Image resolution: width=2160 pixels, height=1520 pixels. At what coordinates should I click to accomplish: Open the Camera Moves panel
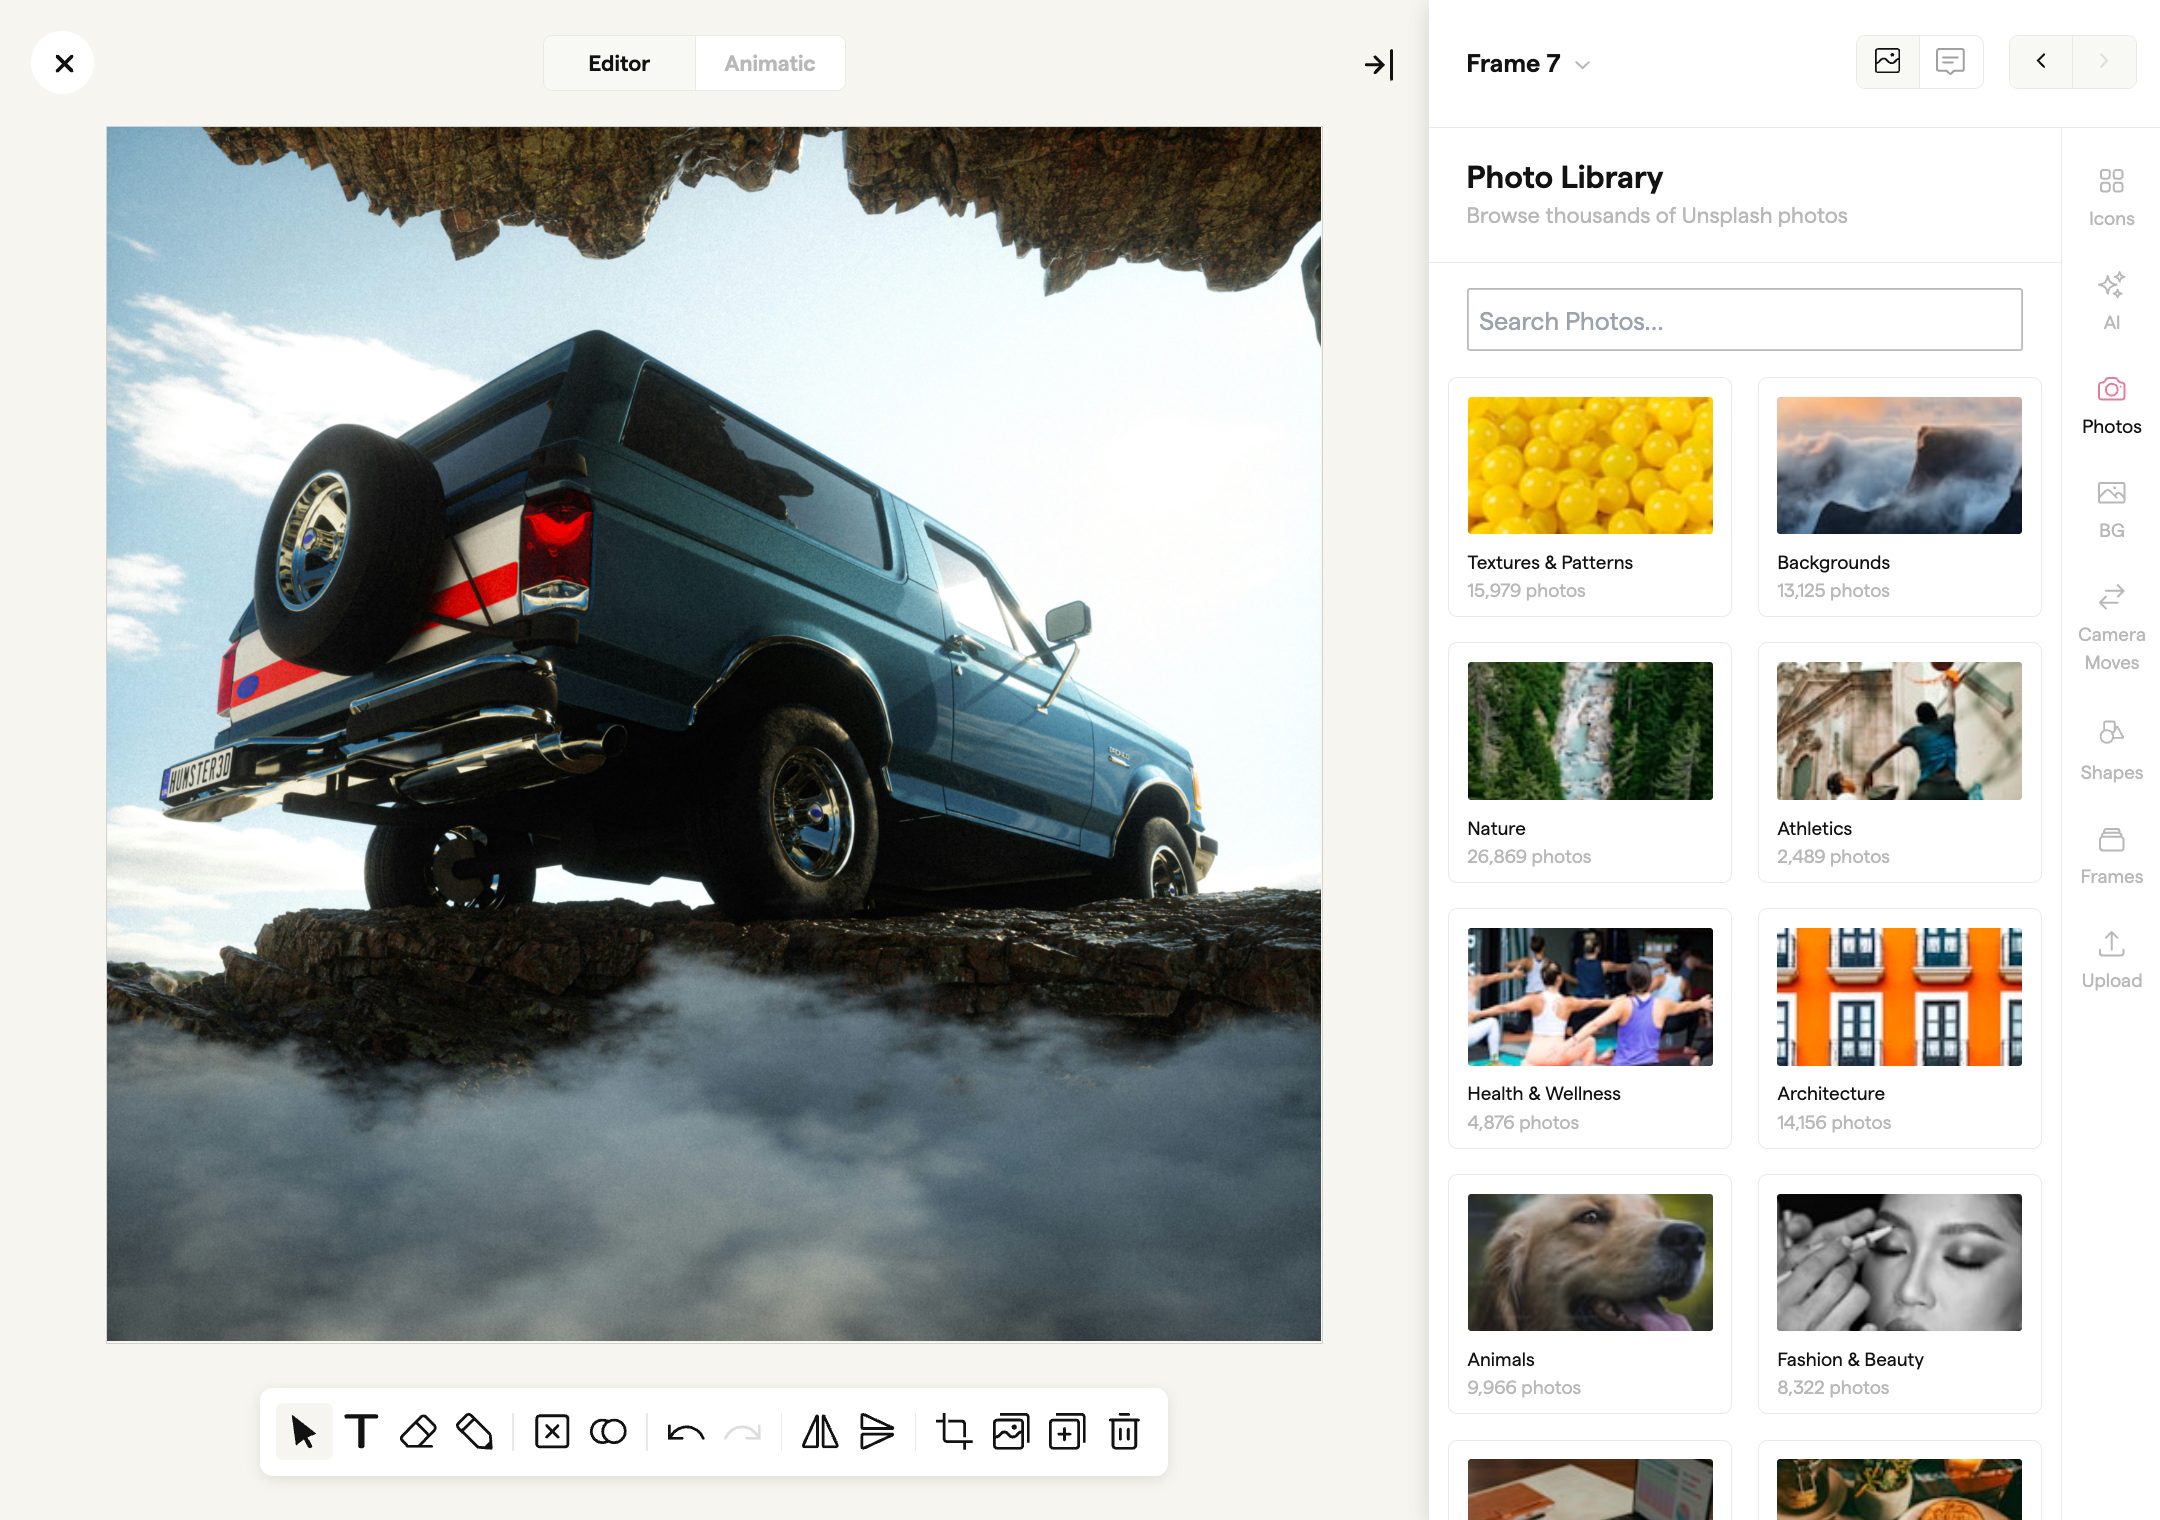[x=2111, y=620]
